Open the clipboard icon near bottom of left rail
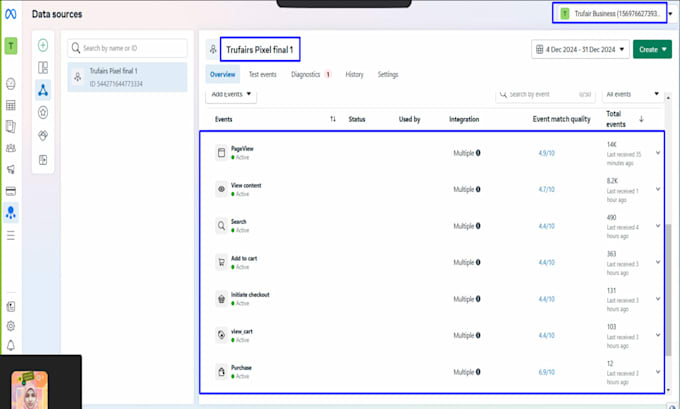 (11, 307)
